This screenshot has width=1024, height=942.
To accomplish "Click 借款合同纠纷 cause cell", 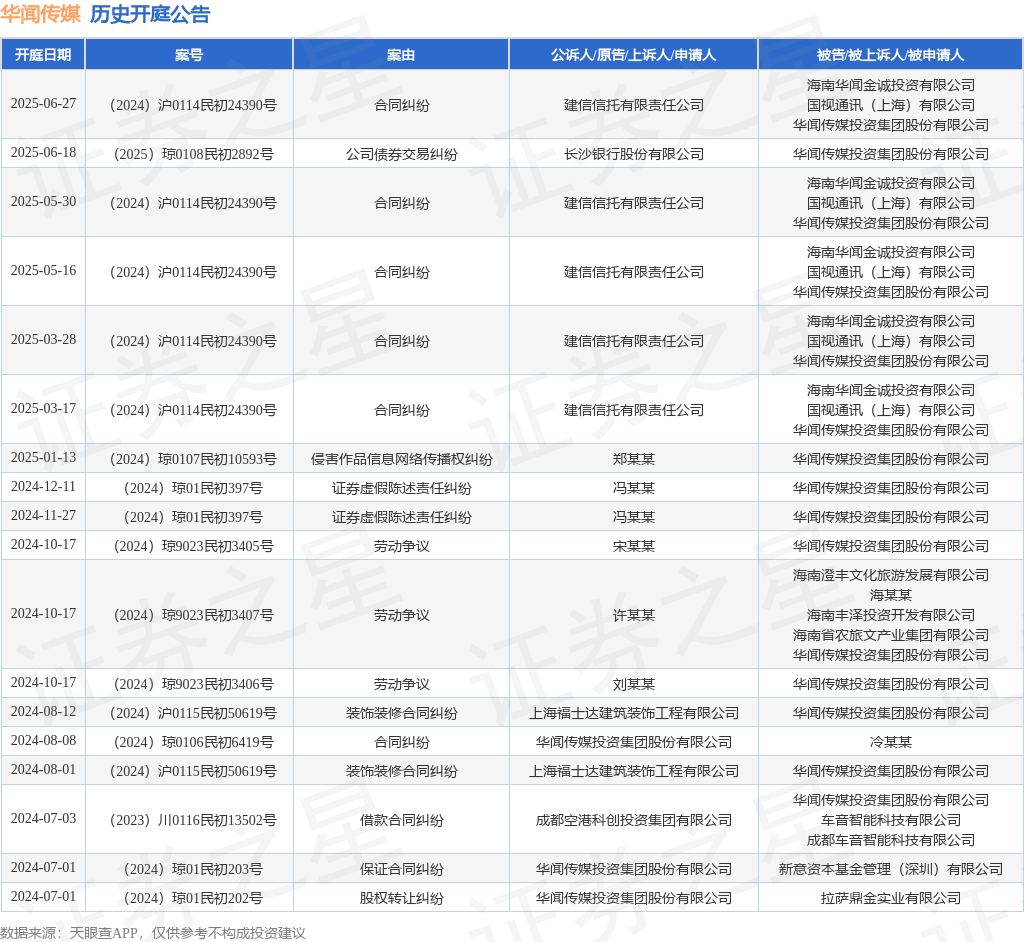I will tap(402, 820).
